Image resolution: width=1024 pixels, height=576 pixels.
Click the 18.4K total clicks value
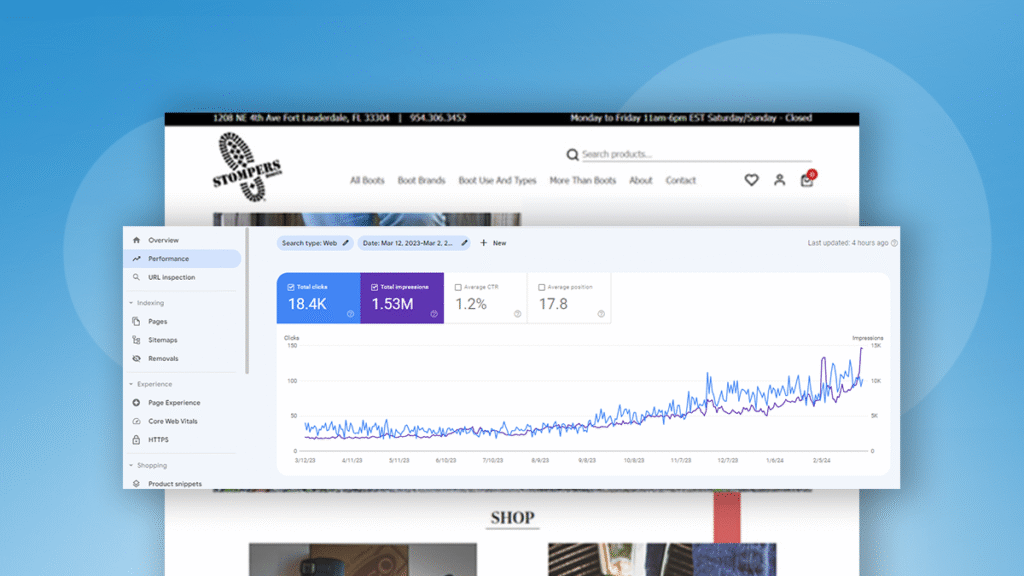coord(307,304)
